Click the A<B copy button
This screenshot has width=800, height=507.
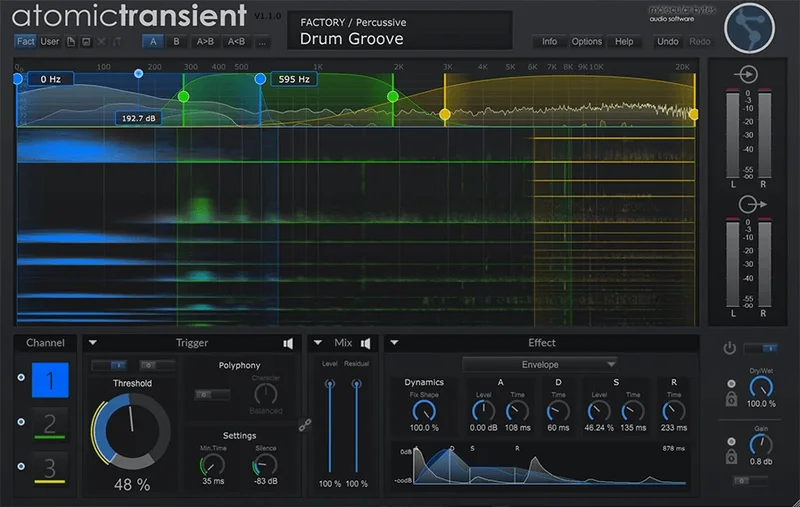point(236,42)
